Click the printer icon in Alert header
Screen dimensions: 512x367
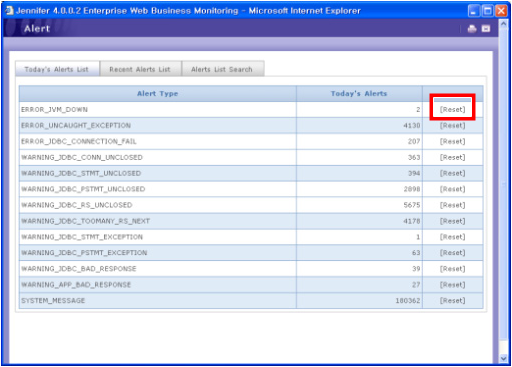coord(472,29)
